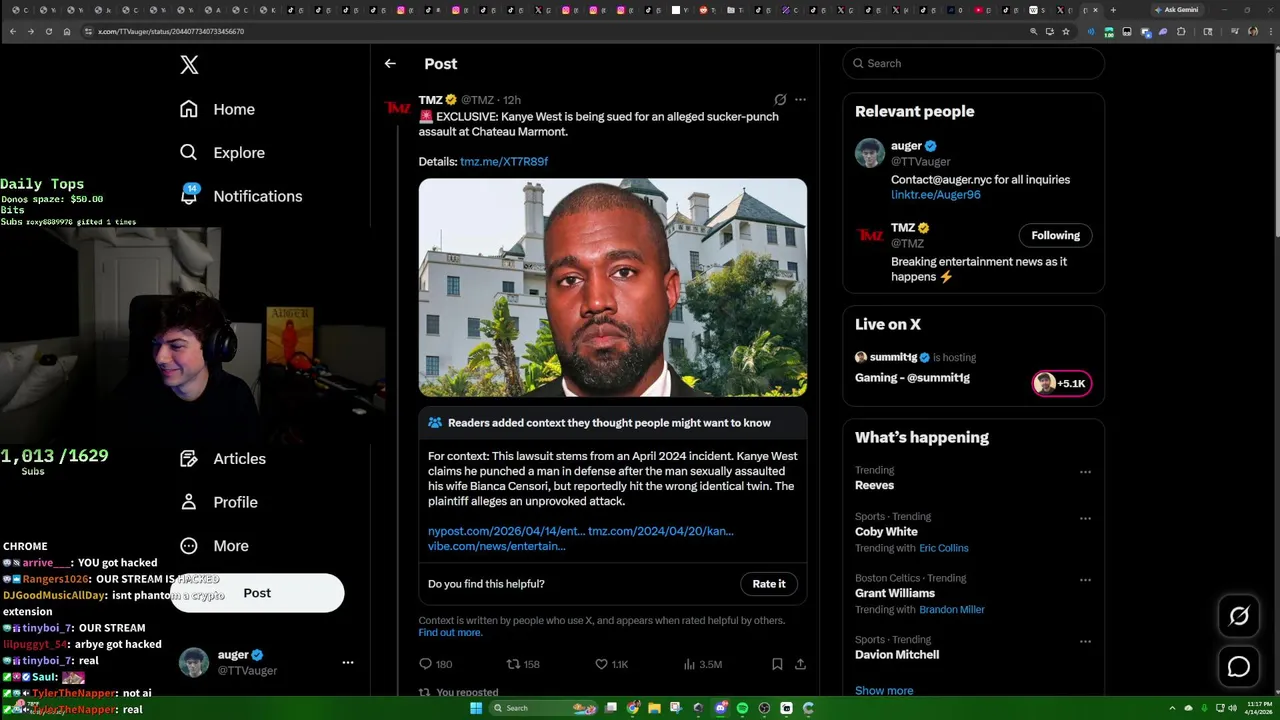Click the white Post button in the sidebar

tap(257, 593)
